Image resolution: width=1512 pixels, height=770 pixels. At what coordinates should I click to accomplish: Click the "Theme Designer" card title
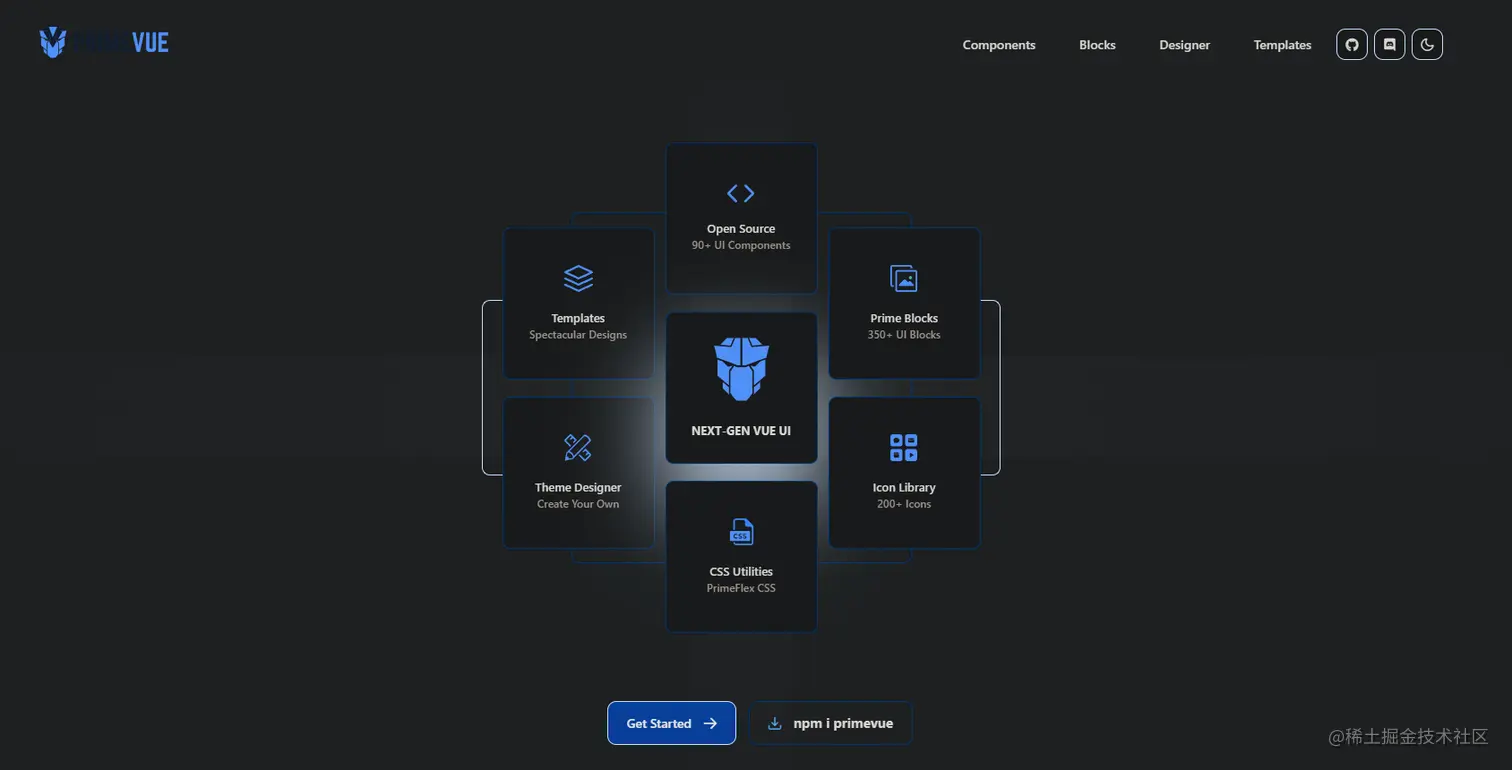578,488
